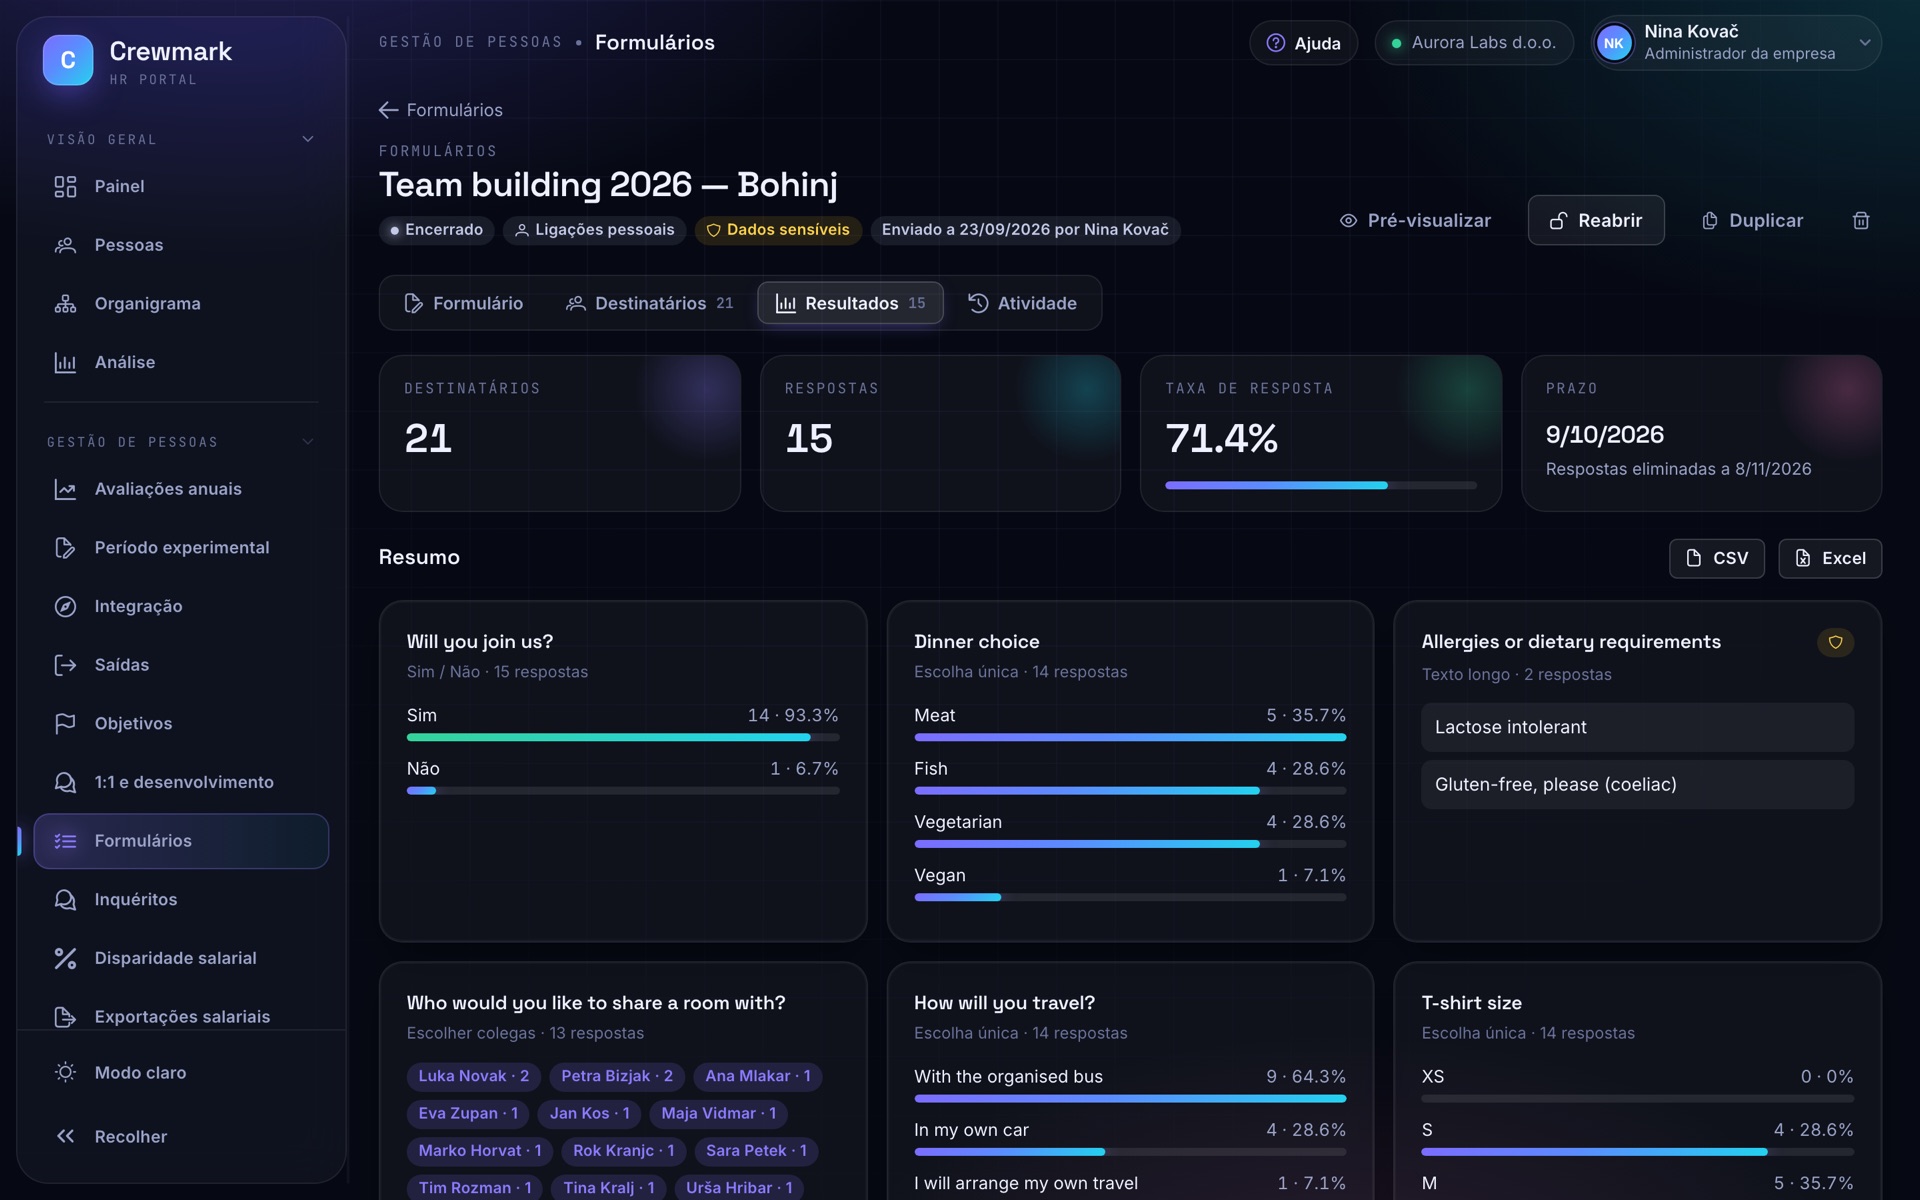Select the Luka Novak · 2 tag
This screenshot has height=1200, width=1920.
pyautogui.click(x=474, y=1076)
